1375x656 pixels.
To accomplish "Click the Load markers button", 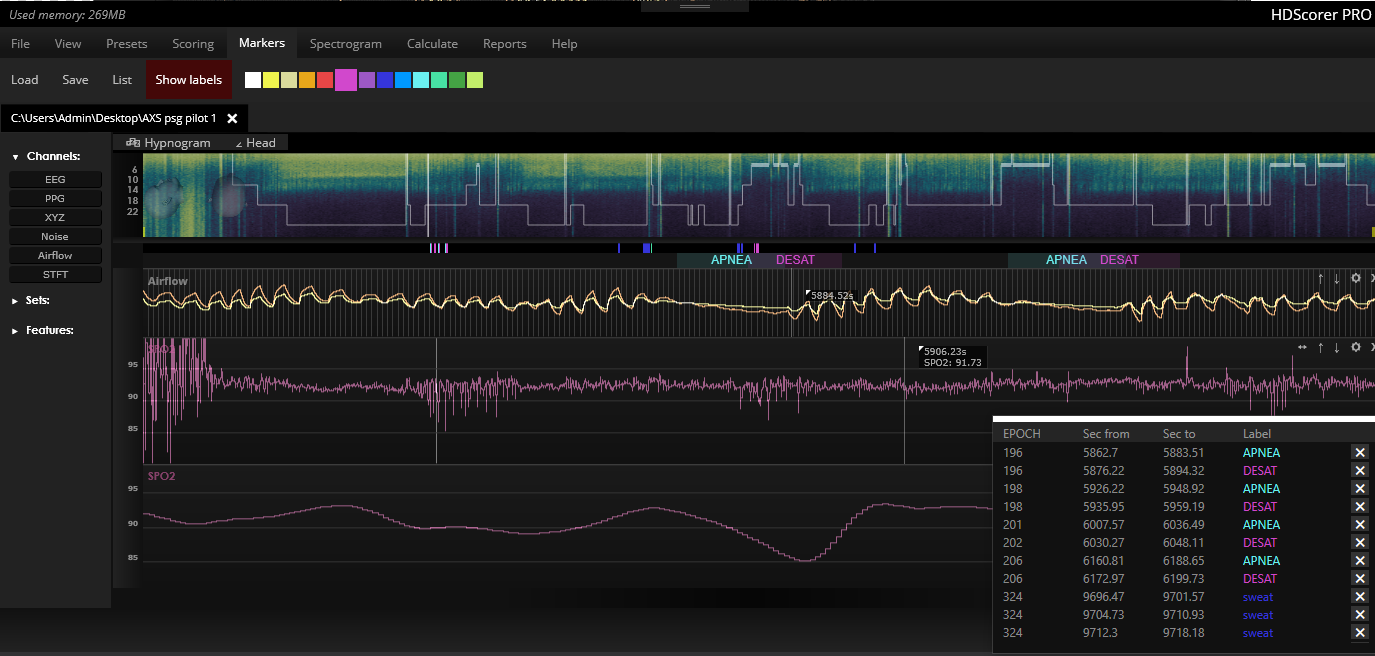I will click(x=25, y=80).
